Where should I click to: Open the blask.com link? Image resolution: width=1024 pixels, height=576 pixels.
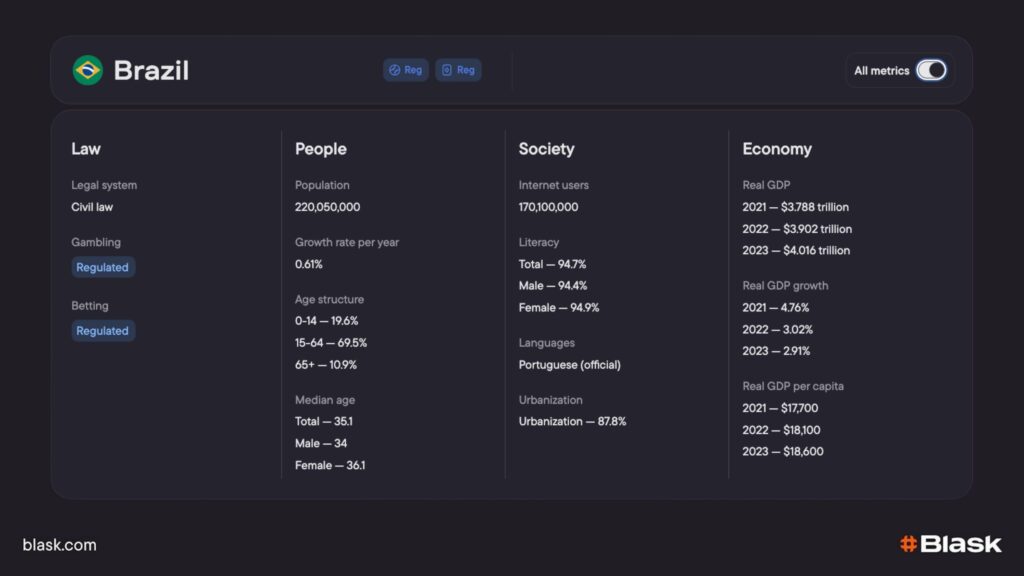coord(59,545)
